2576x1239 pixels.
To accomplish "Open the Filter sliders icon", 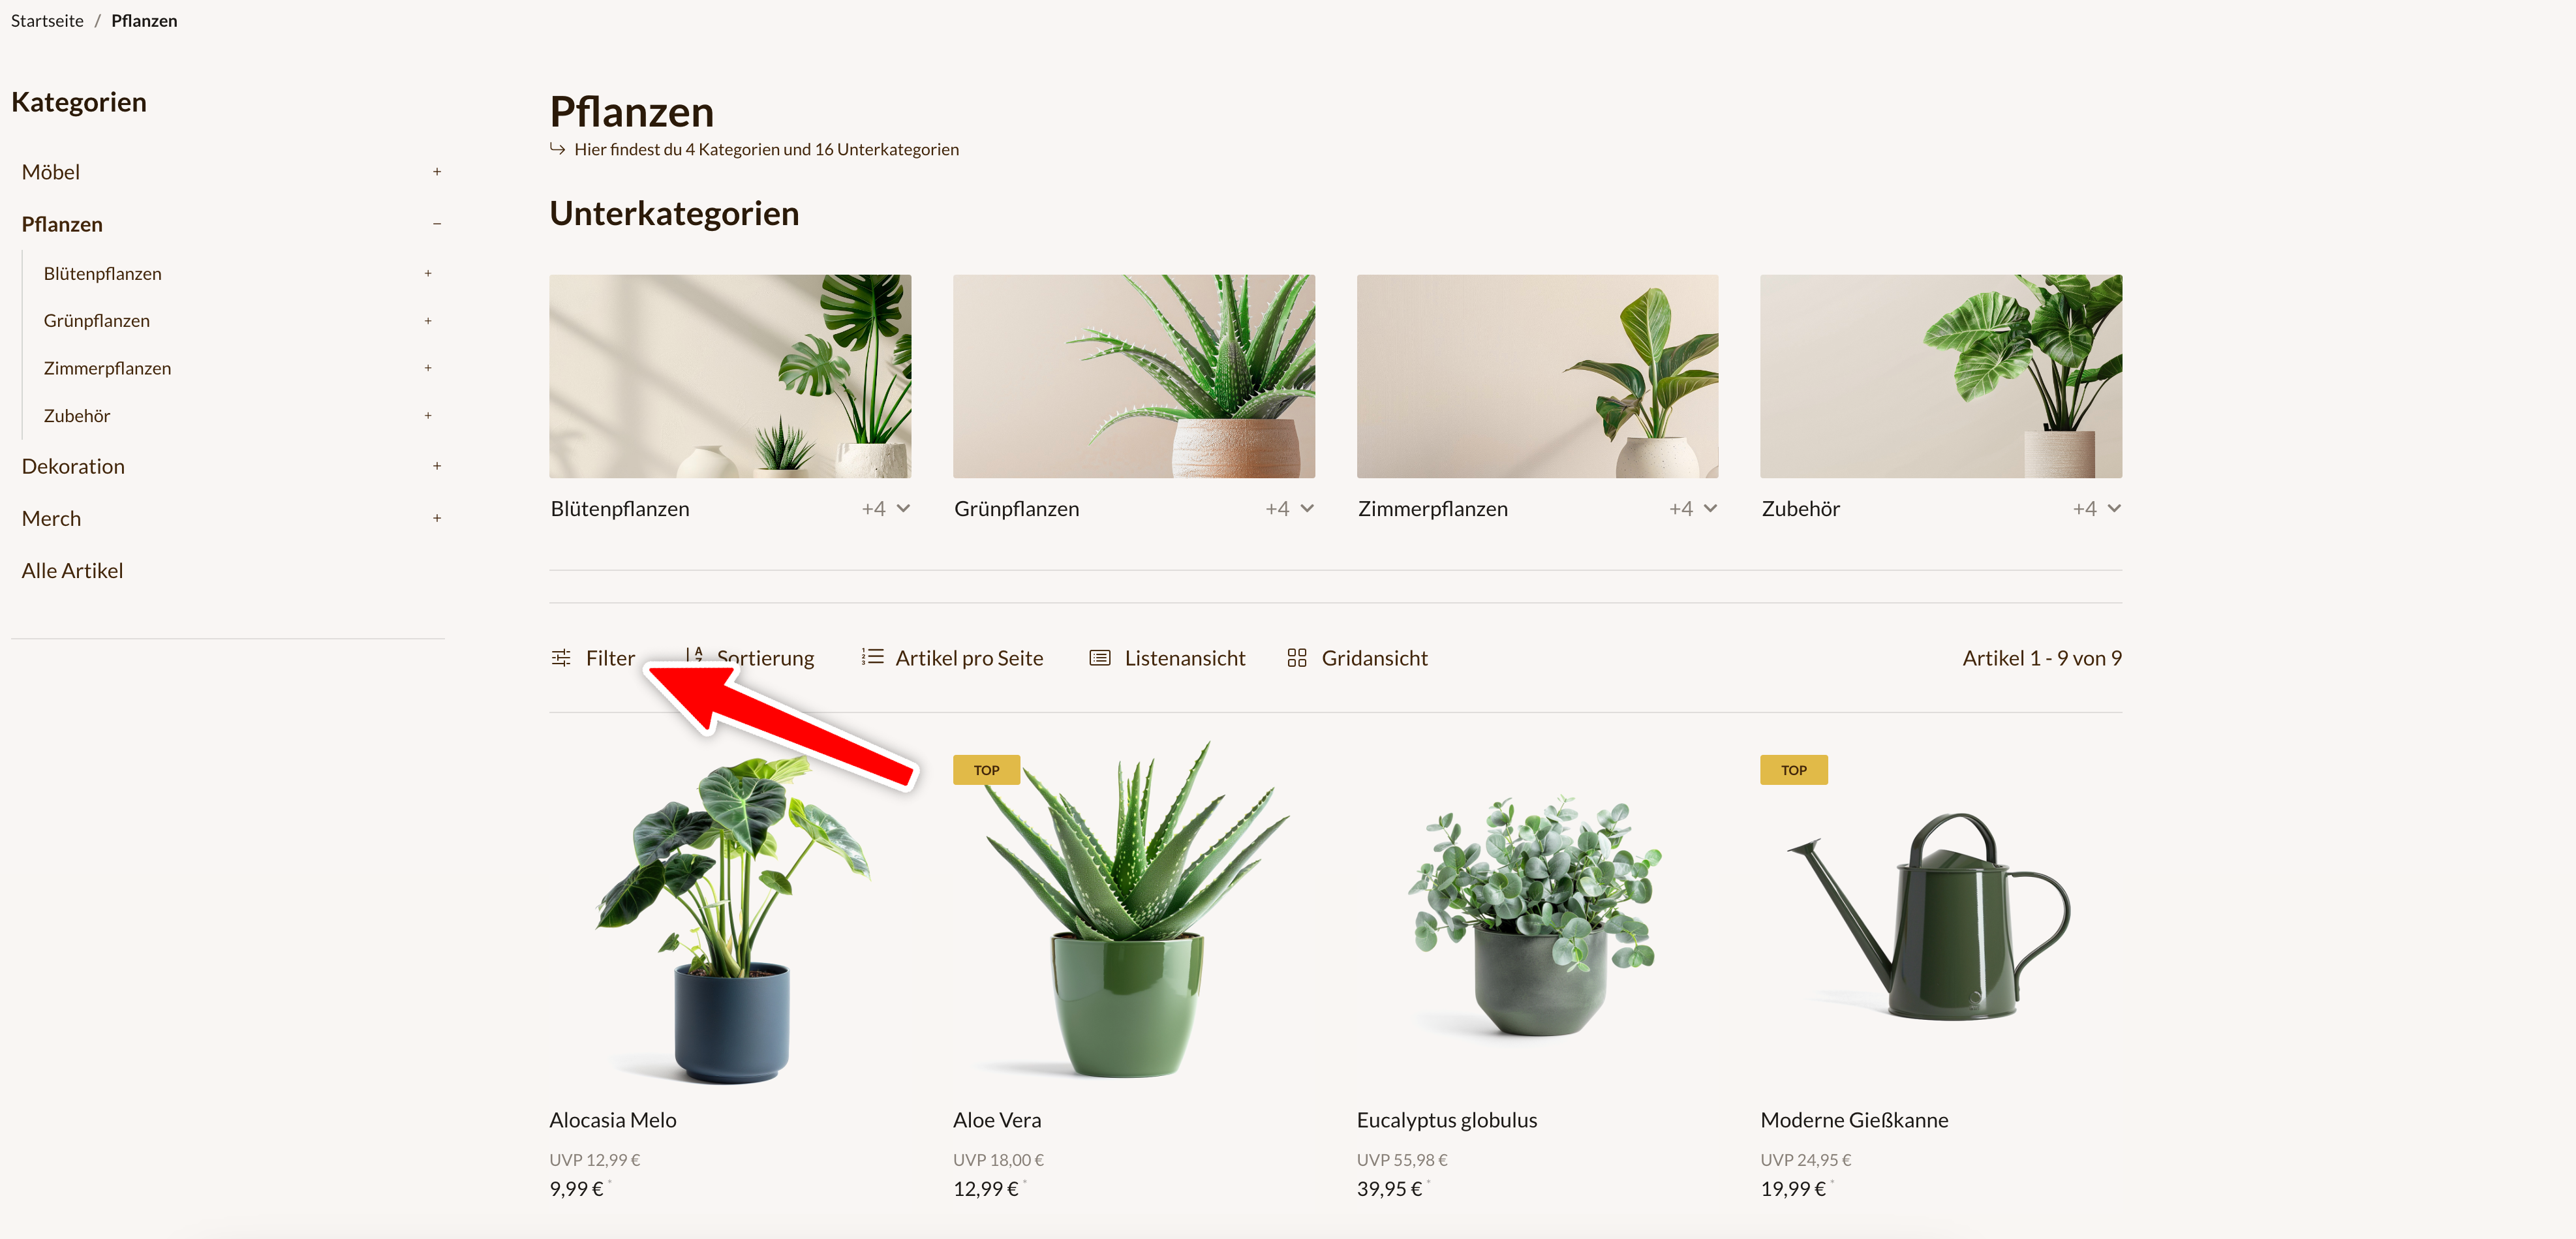I will [561, 658].
